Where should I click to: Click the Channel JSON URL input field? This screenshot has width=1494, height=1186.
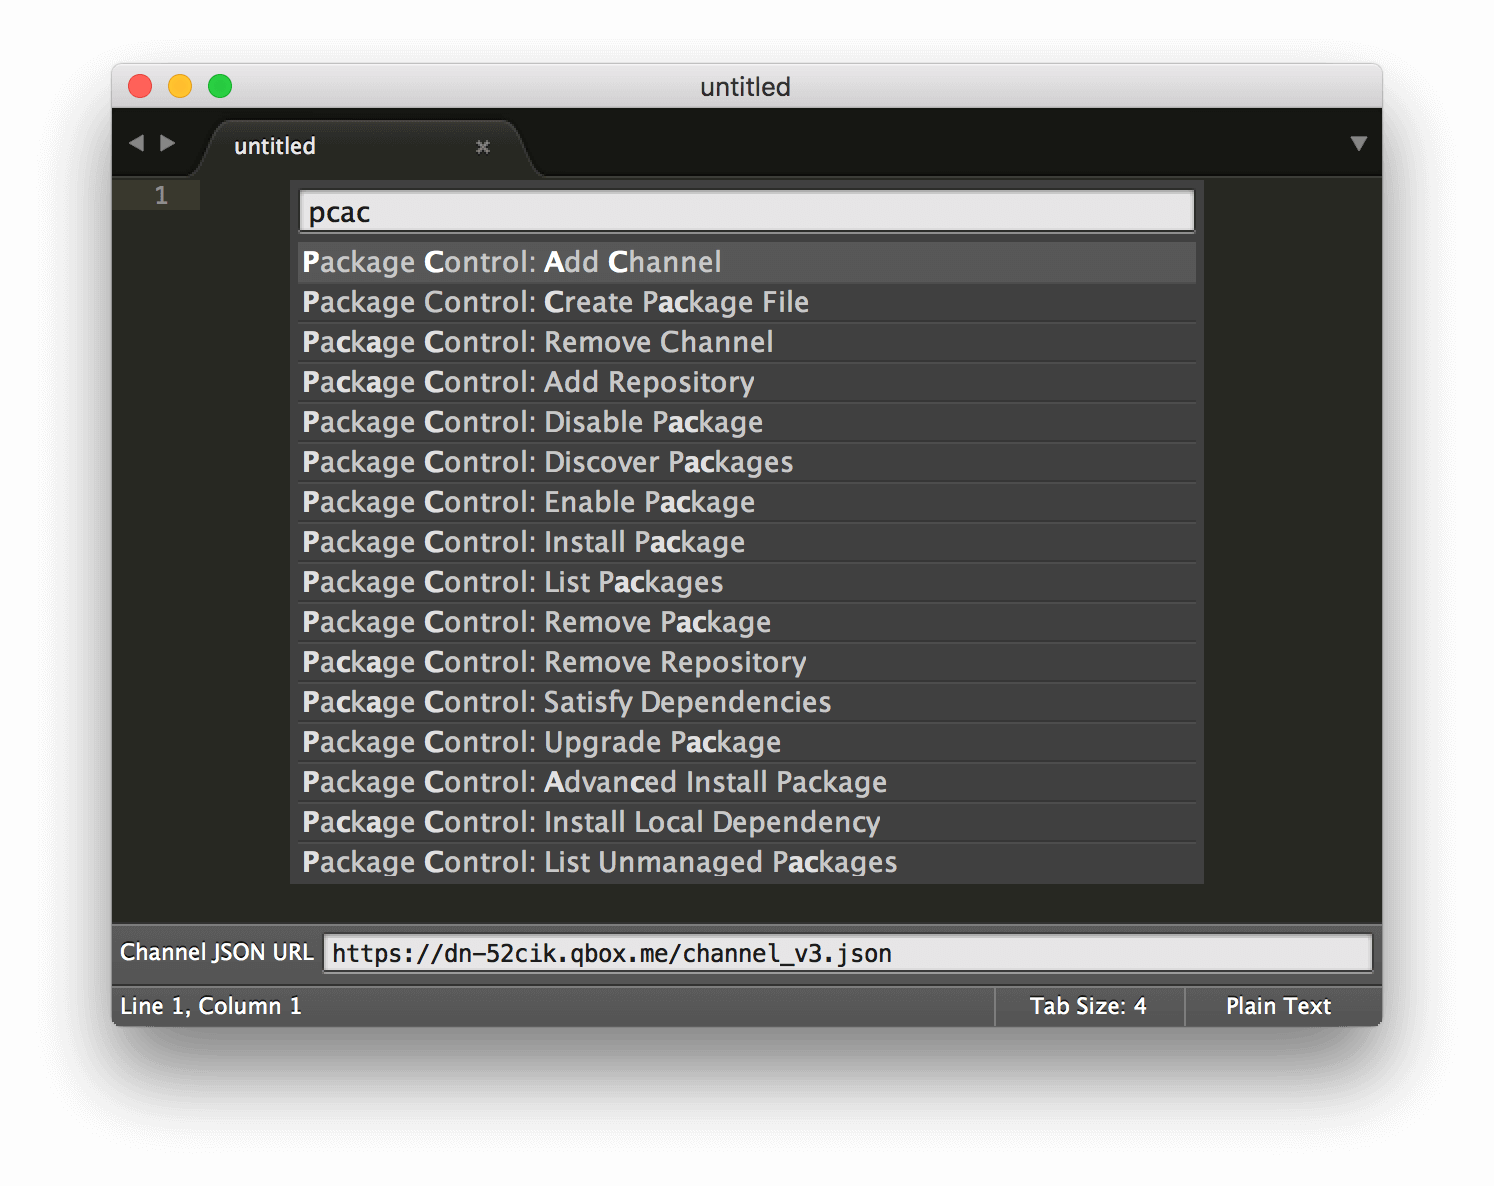pyautogui.click(x=848, y=953)
